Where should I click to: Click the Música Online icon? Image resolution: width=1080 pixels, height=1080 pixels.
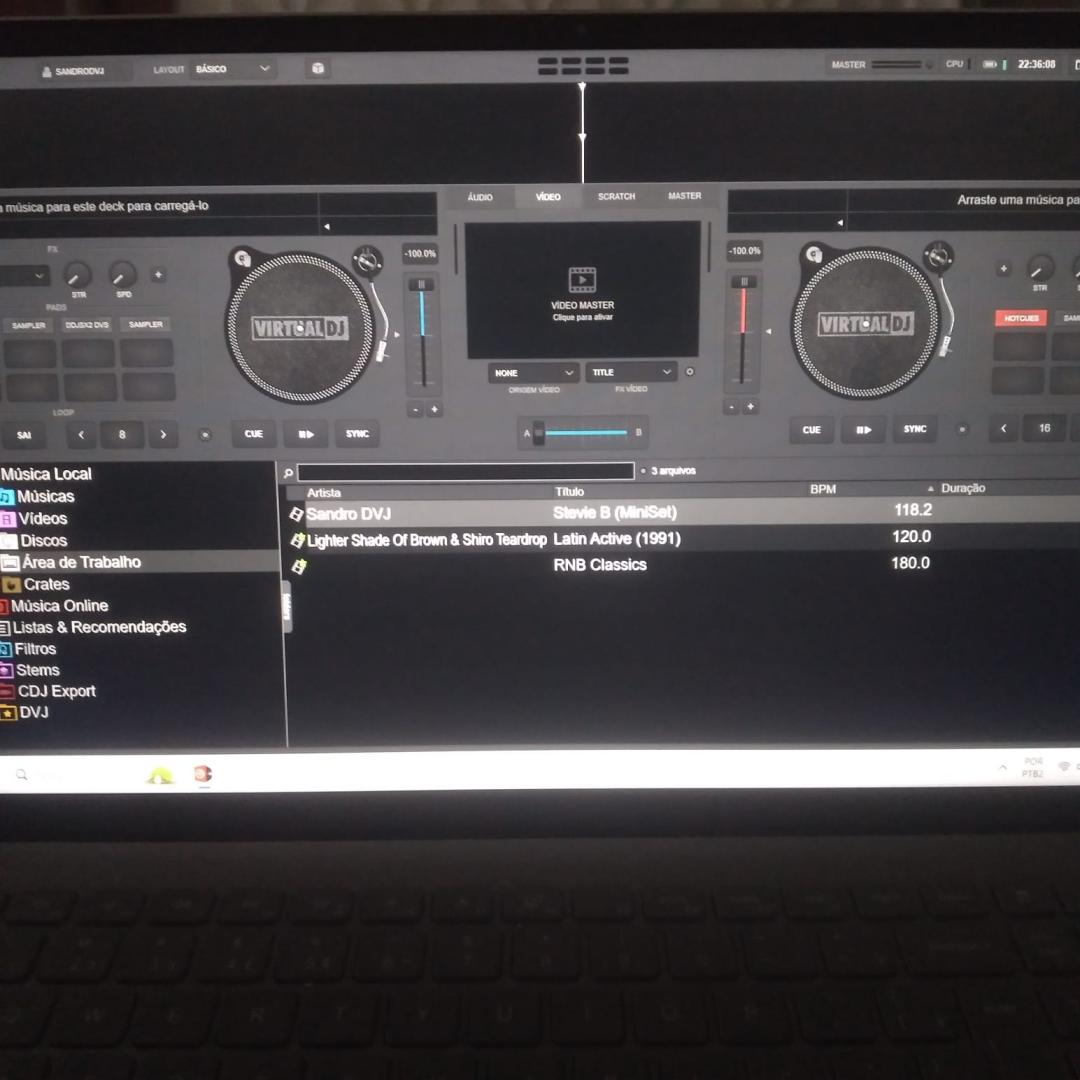pos(4,606)
